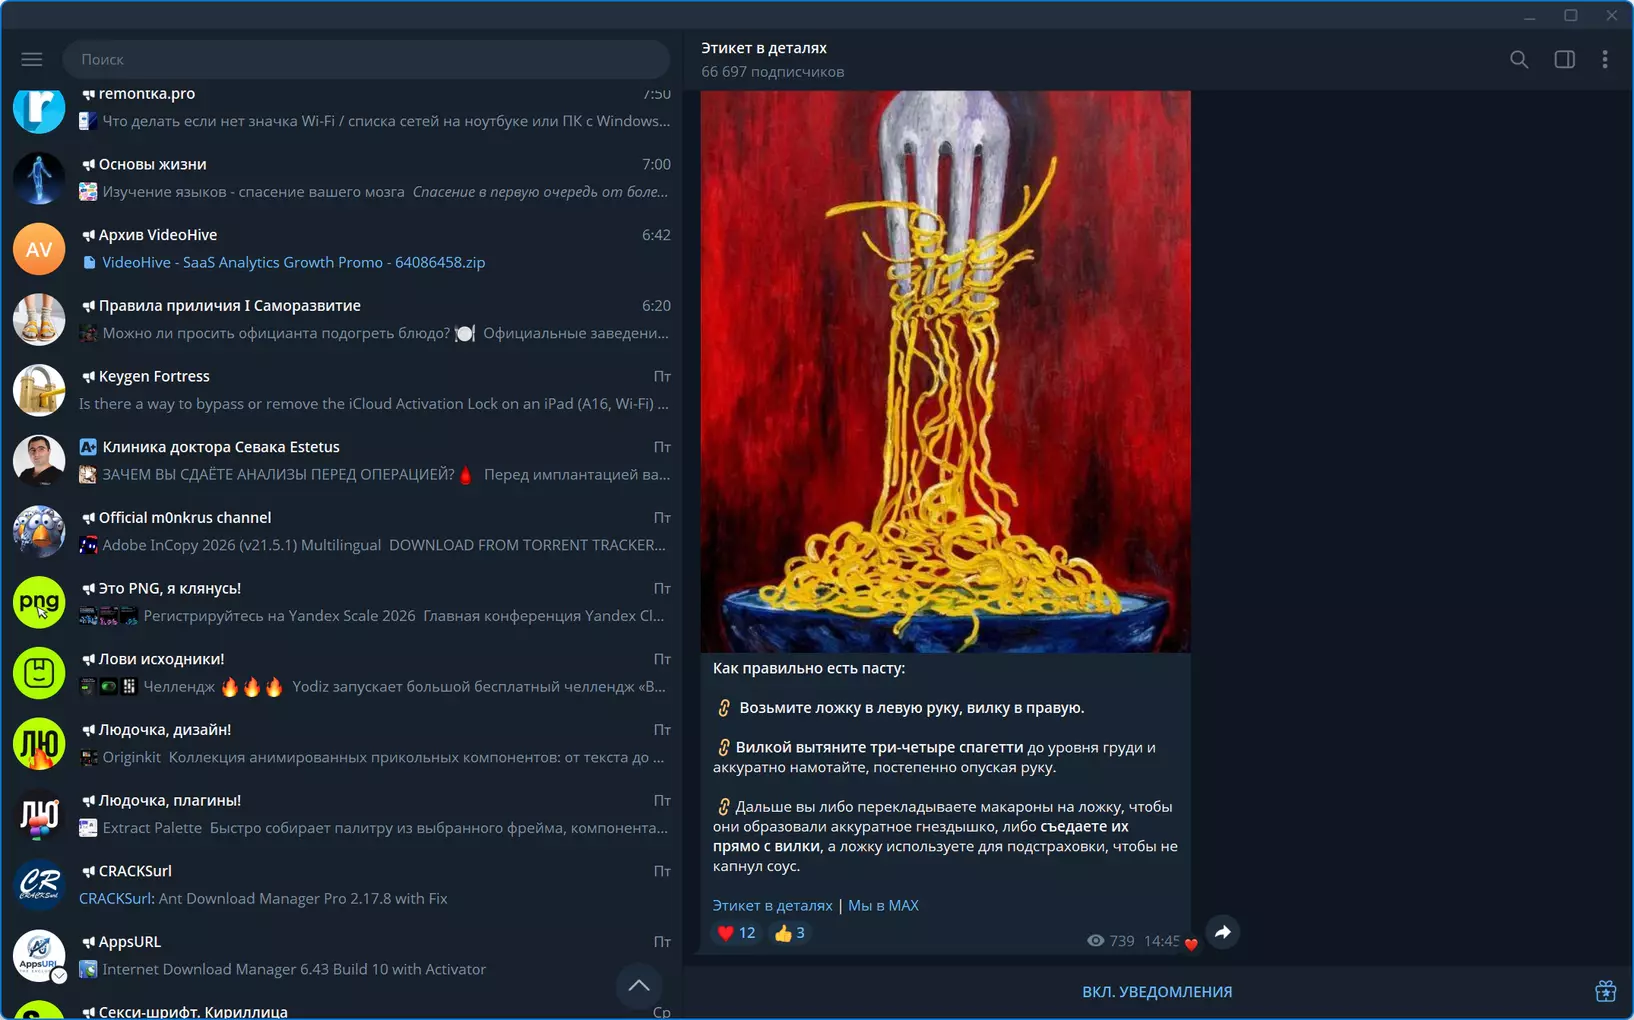Enable notifications with ВКЛ. УВЕДОМЛЕНИЯ

(1157, 992)
